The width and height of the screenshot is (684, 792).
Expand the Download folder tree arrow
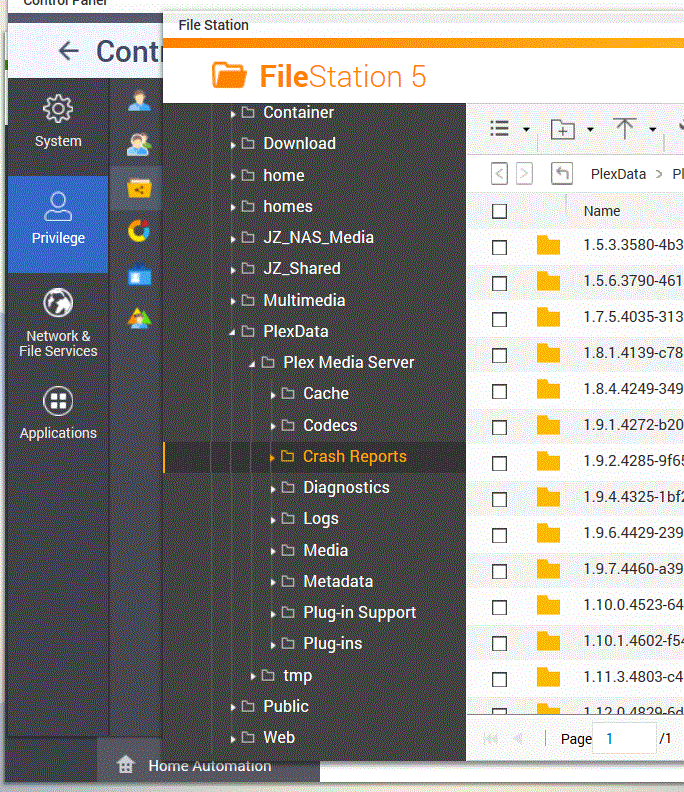(x=232, y=145)
